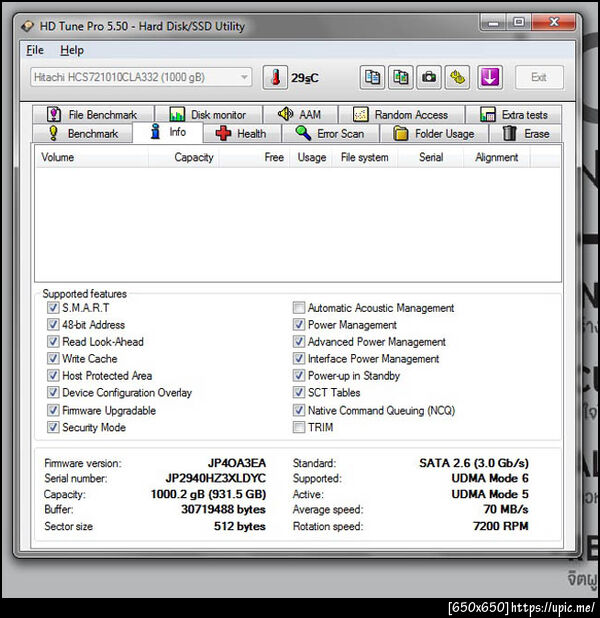Open the AAM tab
This screenshot has height=618, width=600.
pyautogui.click(x=300, y=115)
